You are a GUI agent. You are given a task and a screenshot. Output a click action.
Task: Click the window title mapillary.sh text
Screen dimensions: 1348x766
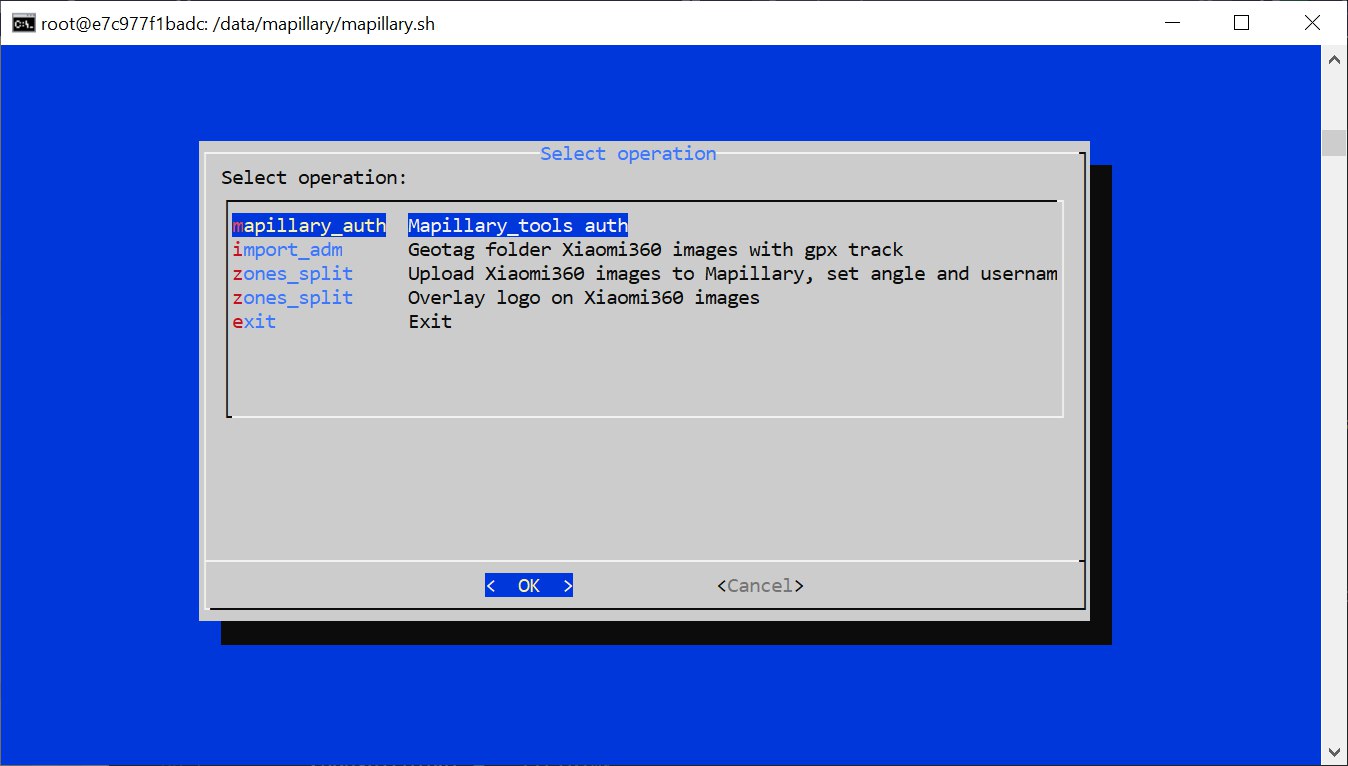238,24
